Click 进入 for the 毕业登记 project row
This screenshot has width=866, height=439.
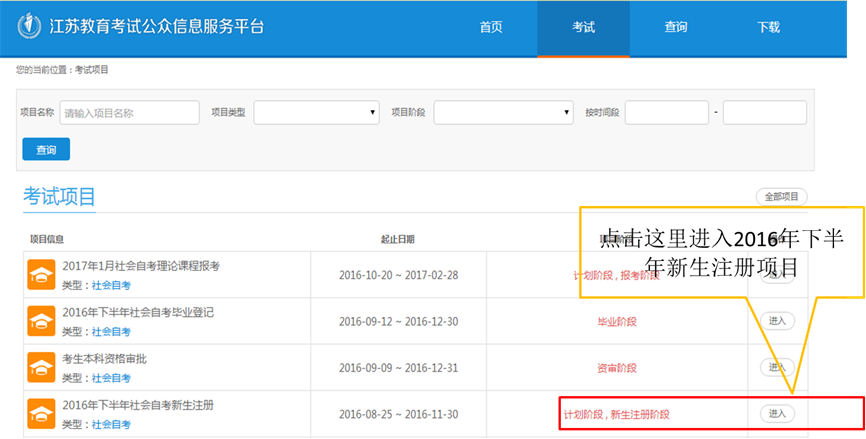(x=777, y=321)
